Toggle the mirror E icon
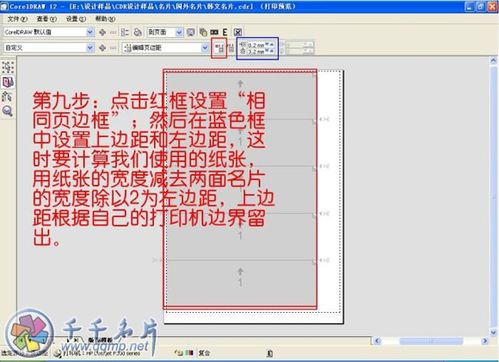Screen dimensions: 499x362 225,32
